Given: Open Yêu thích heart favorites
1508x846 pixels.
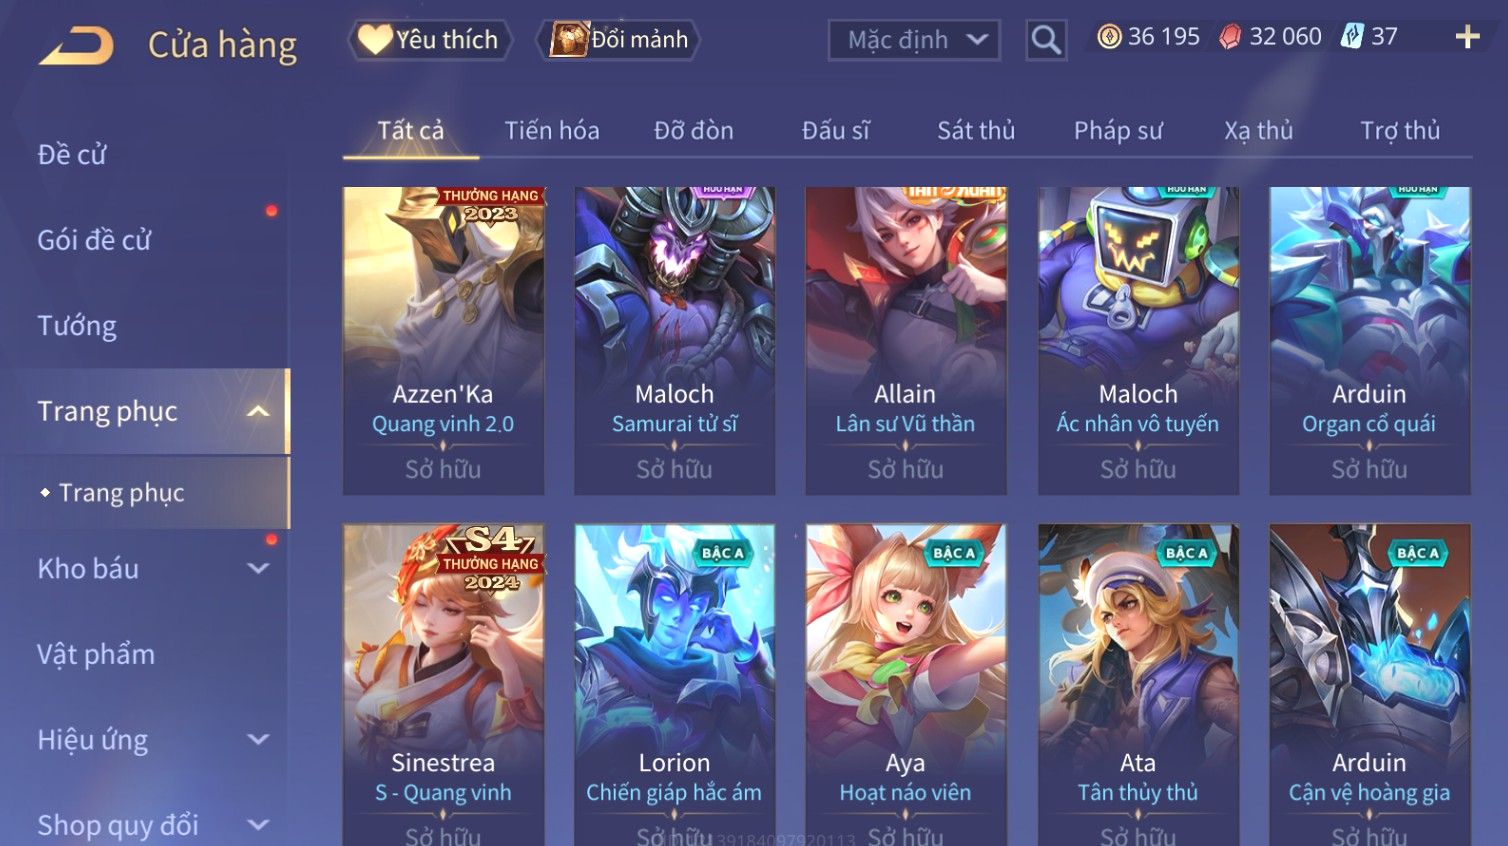Looking at the screenshot, I should 430,40.
